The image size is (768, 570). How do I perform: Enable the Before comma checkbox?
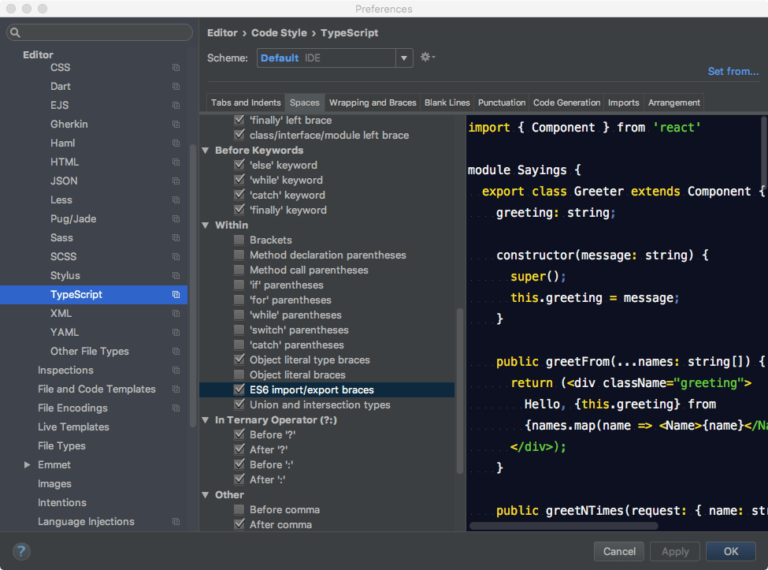(x=239, y=509)
